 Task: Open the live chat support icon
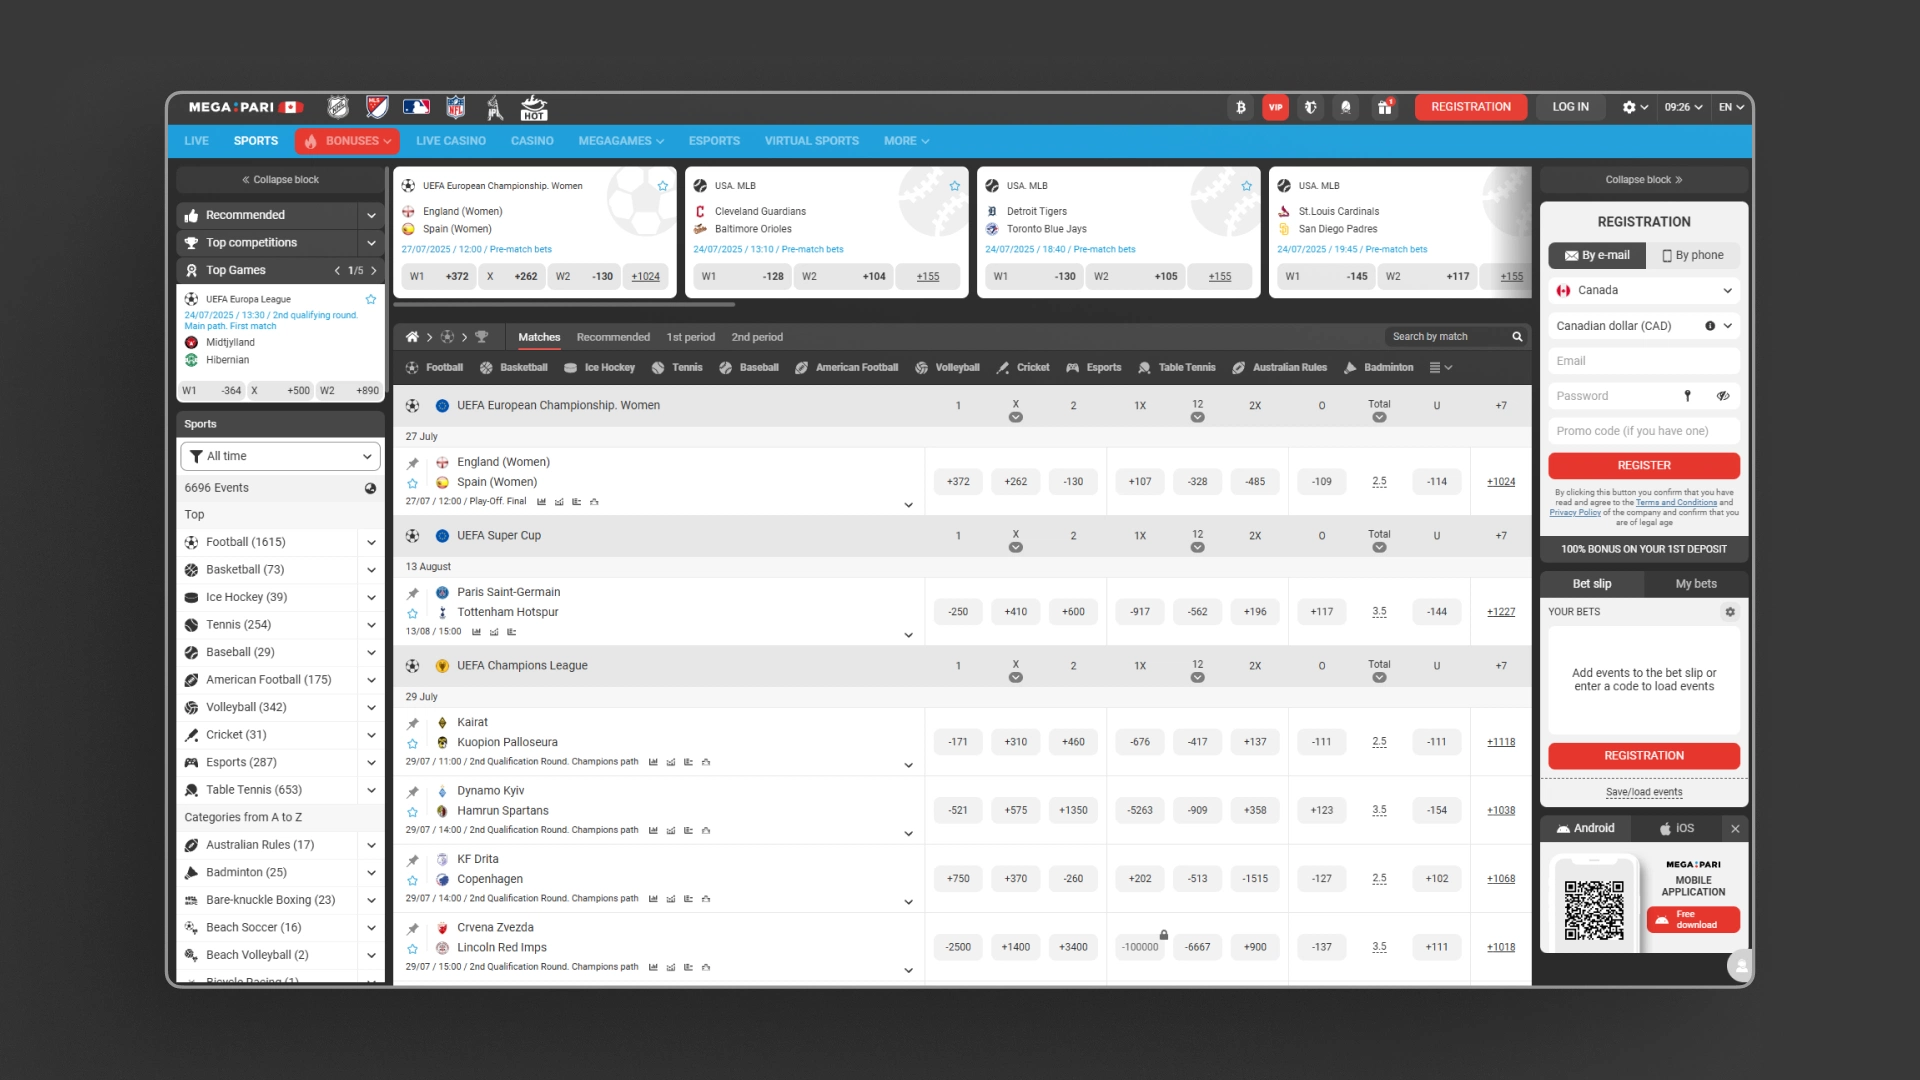coord(1740,966)
